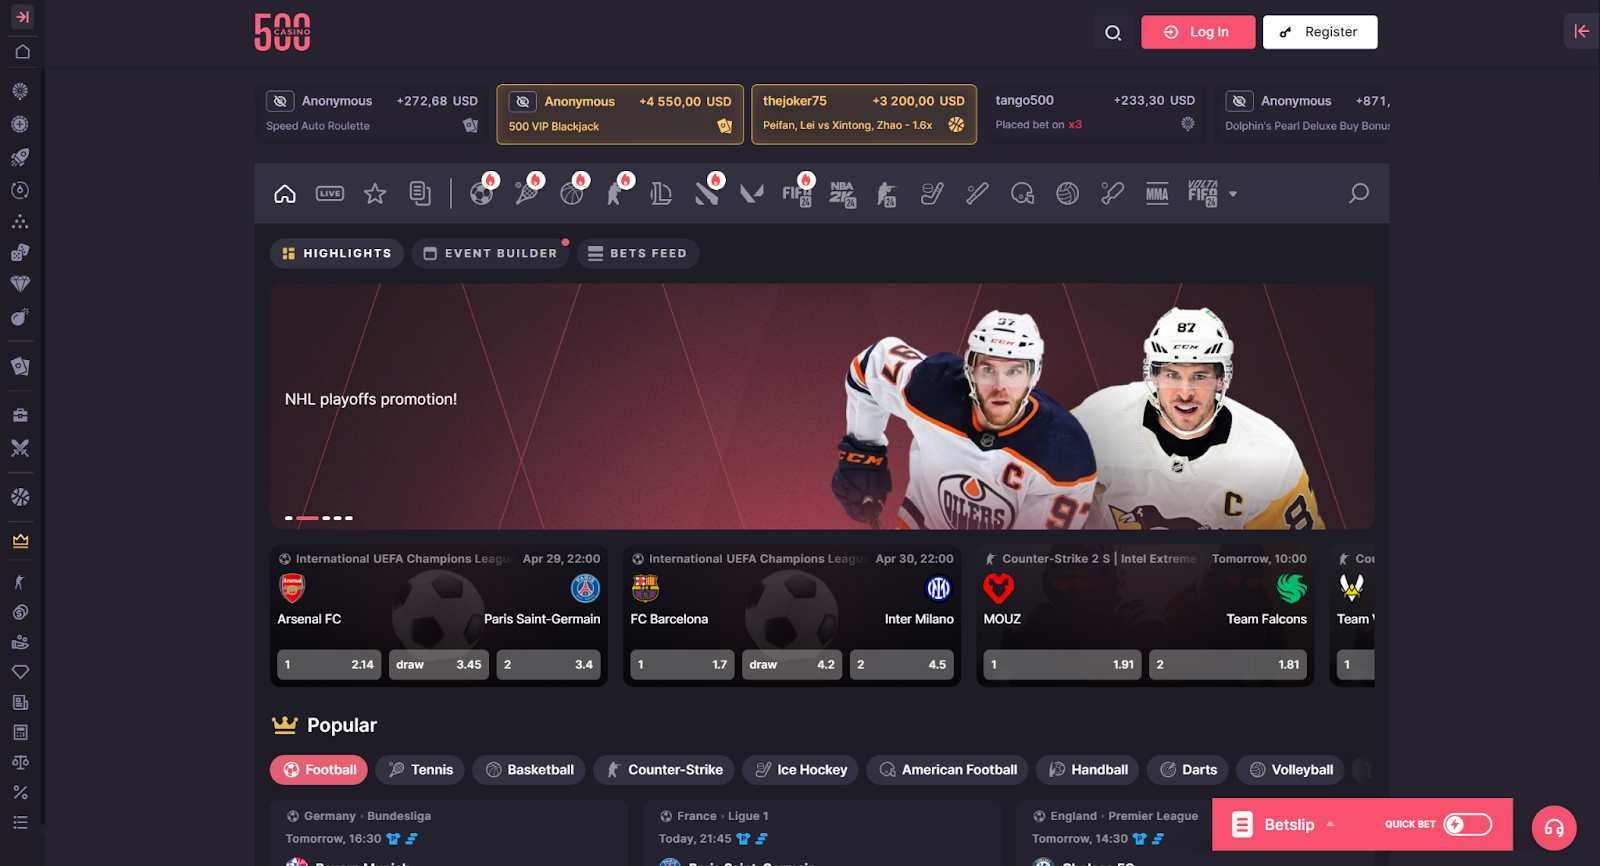Open home icon in left sidebar
The width and height of the screenshot is (1600, 866).
point(22,51)
